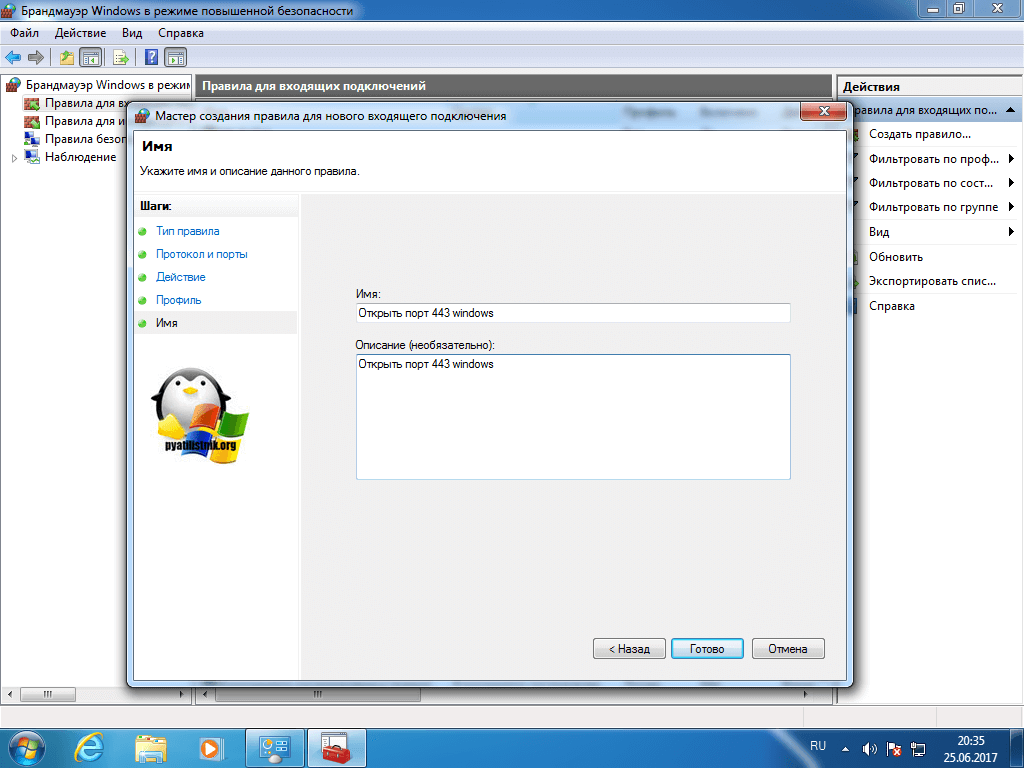Screen dimensions: 1024x768
Task: Open Help via the question mark icon
Action: pyautogui.click(x=152, y=57)
